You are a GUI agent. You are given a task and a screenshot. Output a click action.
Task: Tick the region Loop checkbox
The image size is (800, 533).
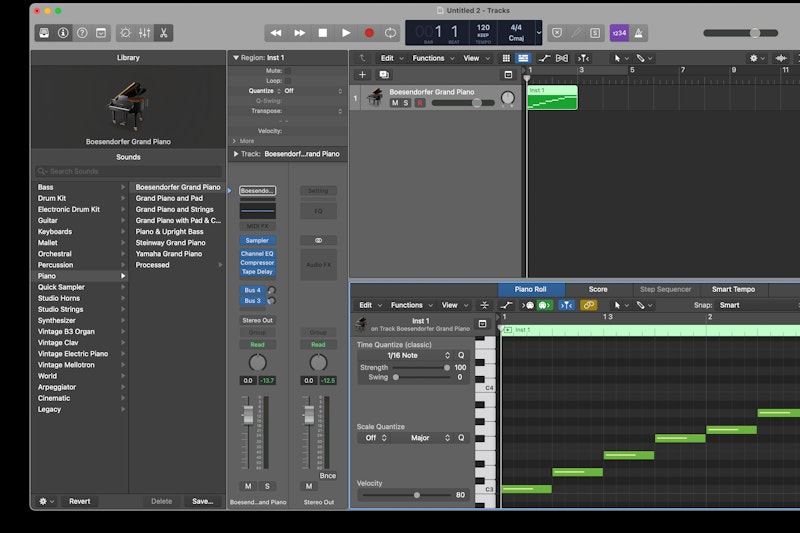tap(288, 80)
